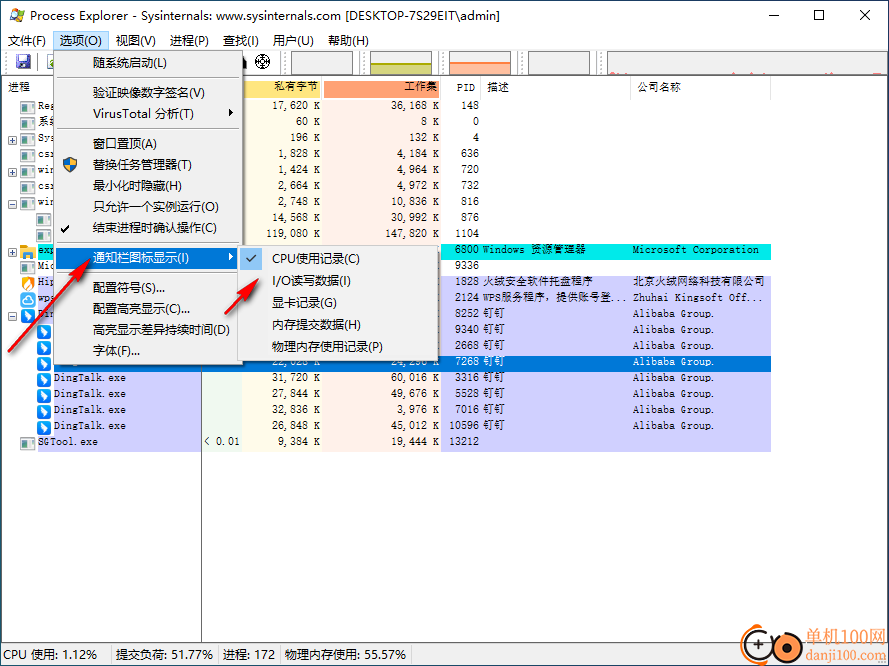Toggle CPU使用记录(C) tray icon option
The height and width of the screenshot is (666, 889).
point(338,258)
